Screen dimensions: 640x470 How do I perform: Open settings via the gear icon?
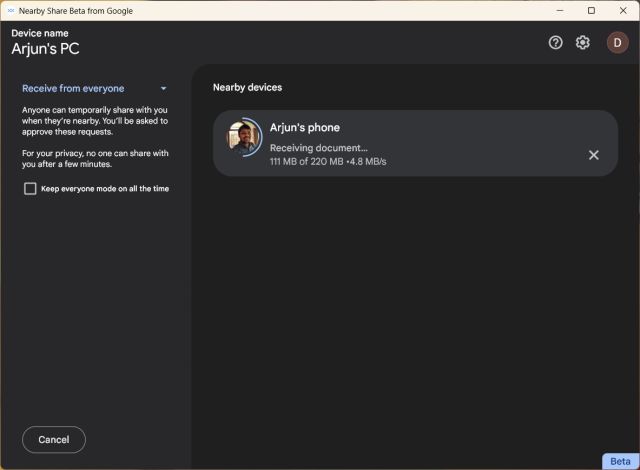pos(582,42)
